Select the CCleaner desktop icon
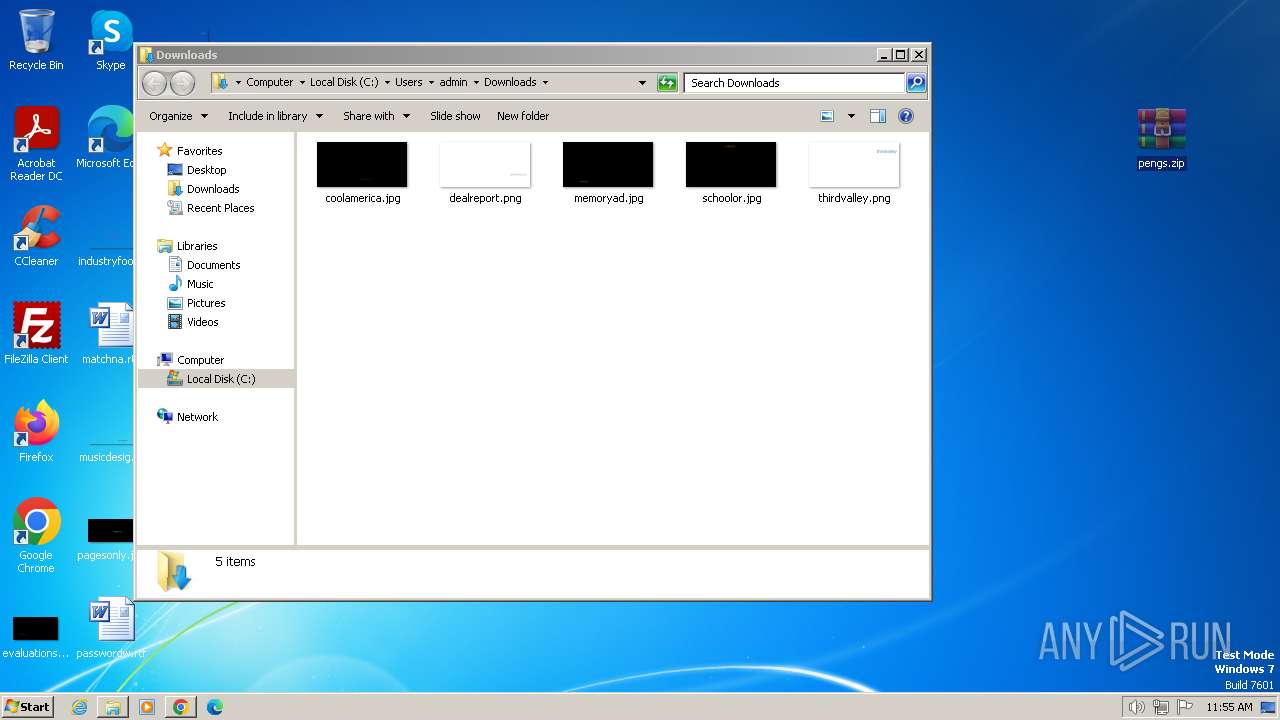 (36, 236)
